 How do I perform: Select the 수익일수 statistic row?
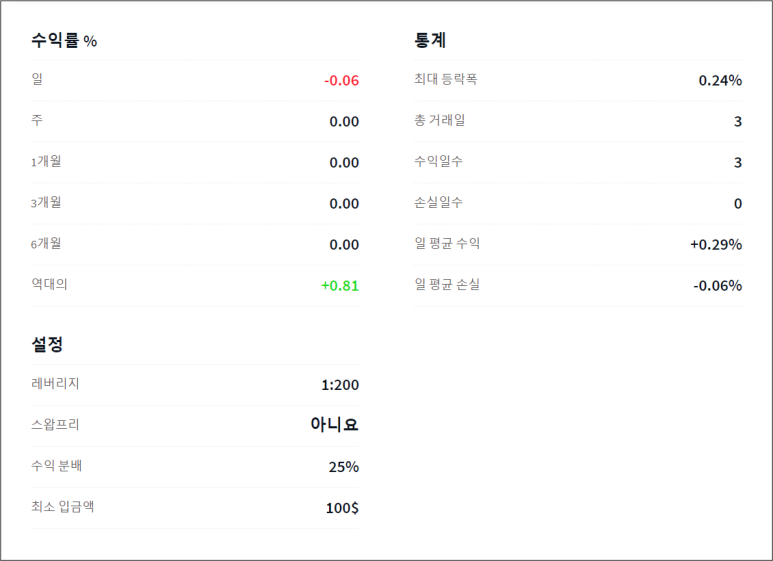(578, 162)
